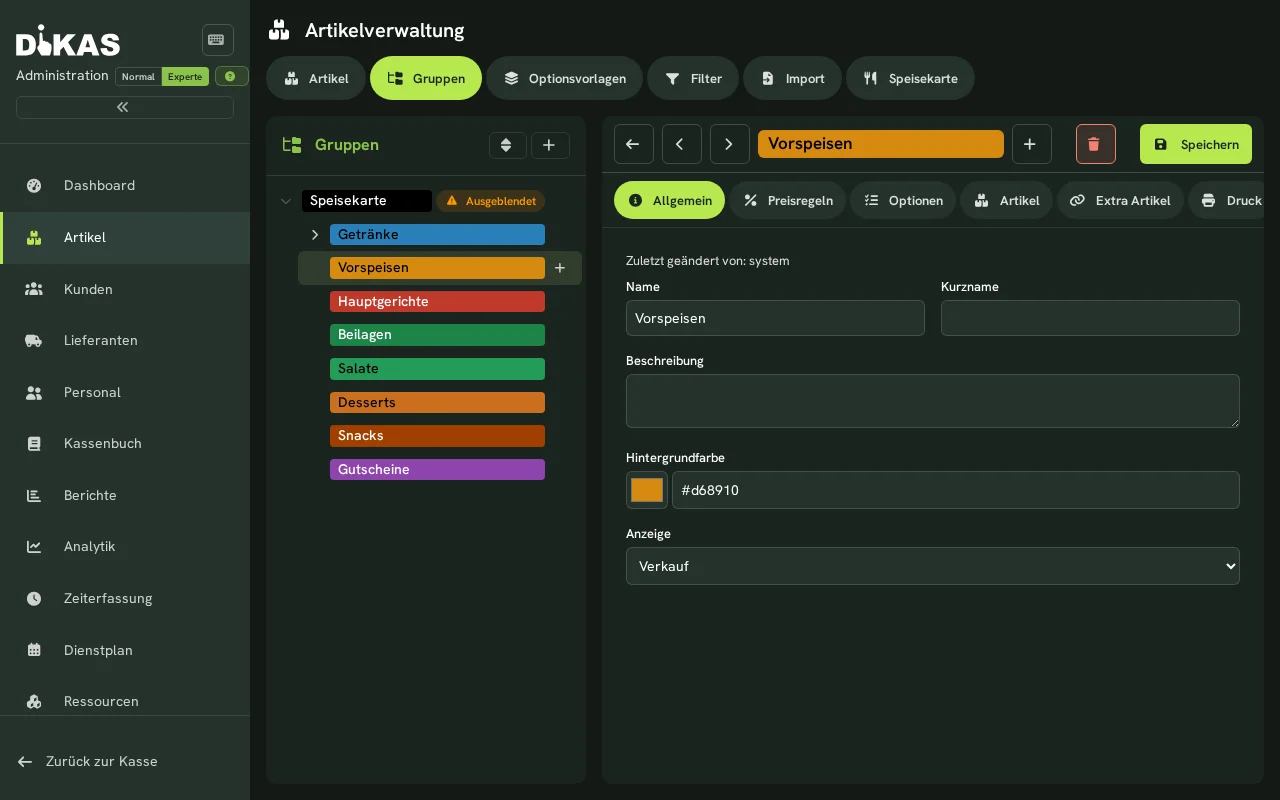
Task: Click the green help question-mark icon
Action: tap(231, 76)
